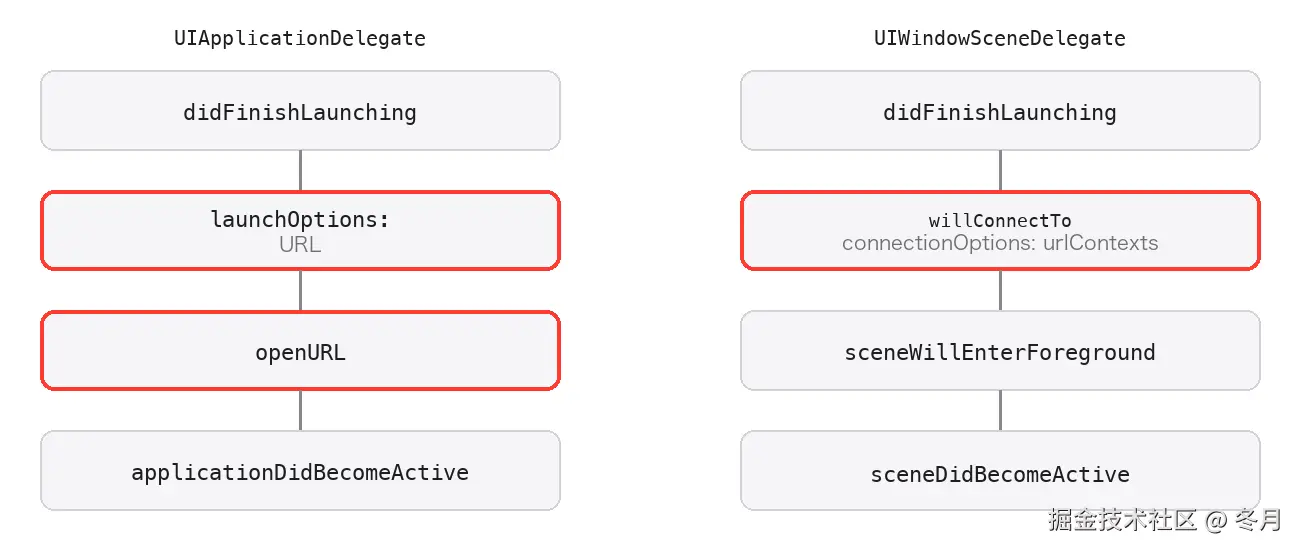Click the willConnectTo label text
Screen dimensions: 1301x551
point(1000,221)
